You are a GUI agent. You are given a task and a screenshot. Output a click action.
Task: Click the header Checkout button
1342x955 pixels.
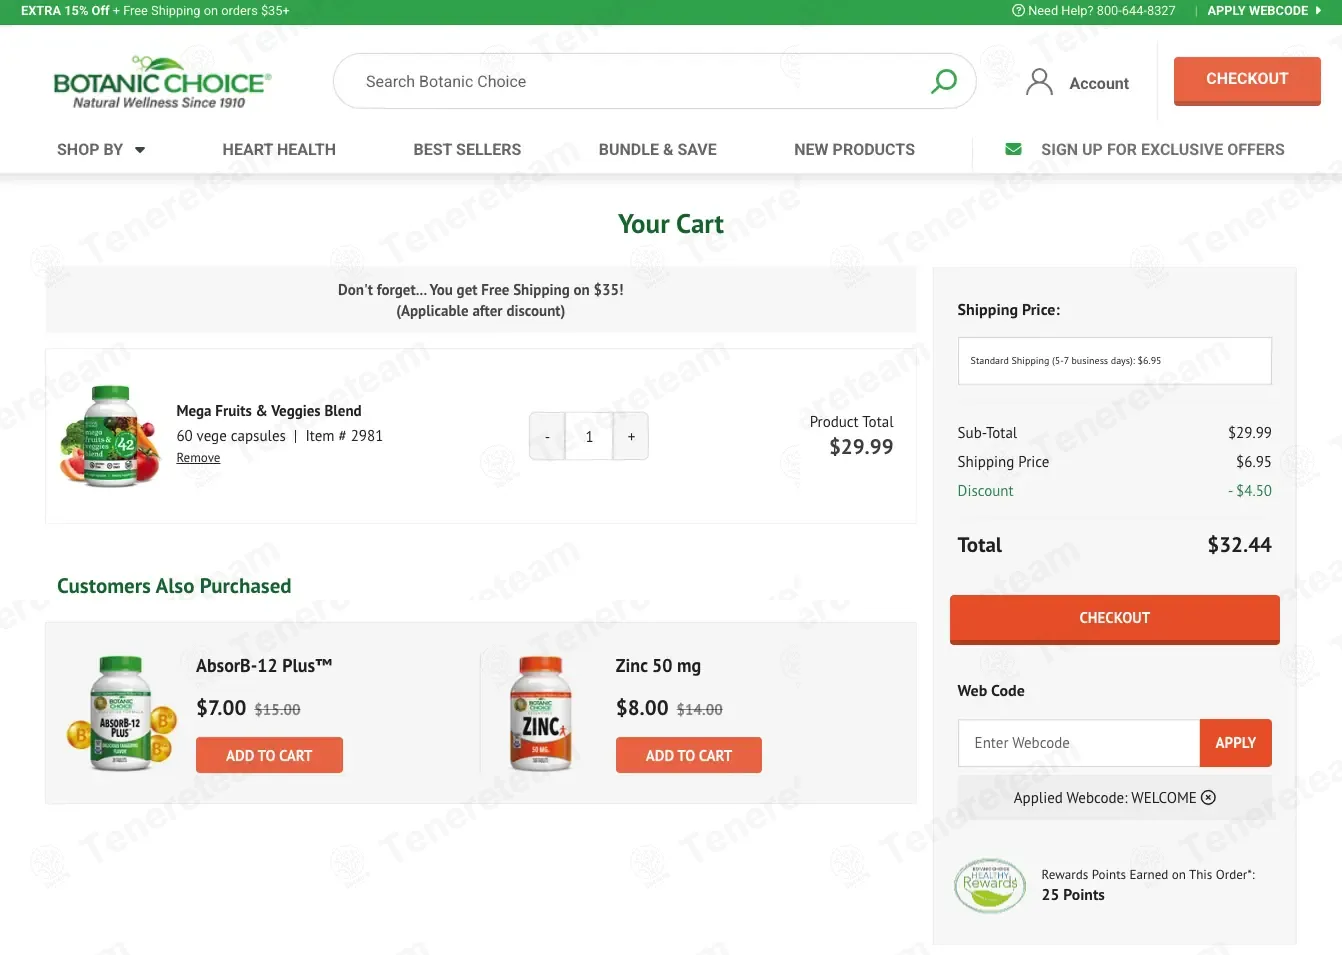(1247, 81)
